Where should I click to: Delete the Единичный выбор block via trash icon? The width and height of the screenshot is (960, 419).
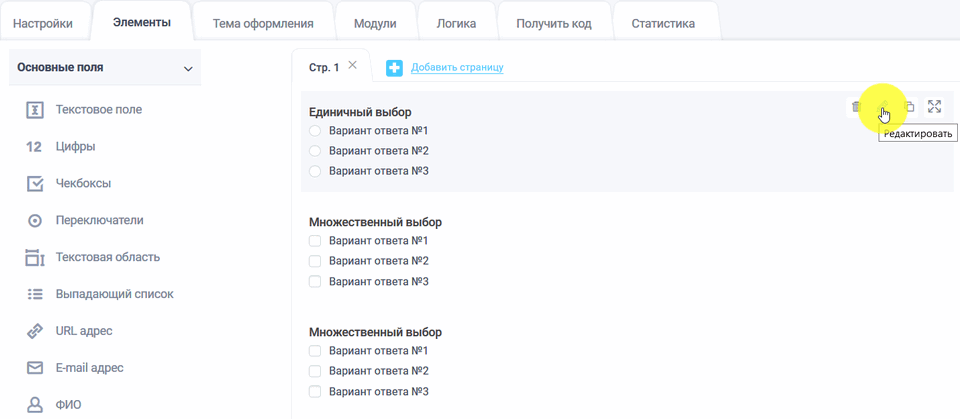[855, 107]
